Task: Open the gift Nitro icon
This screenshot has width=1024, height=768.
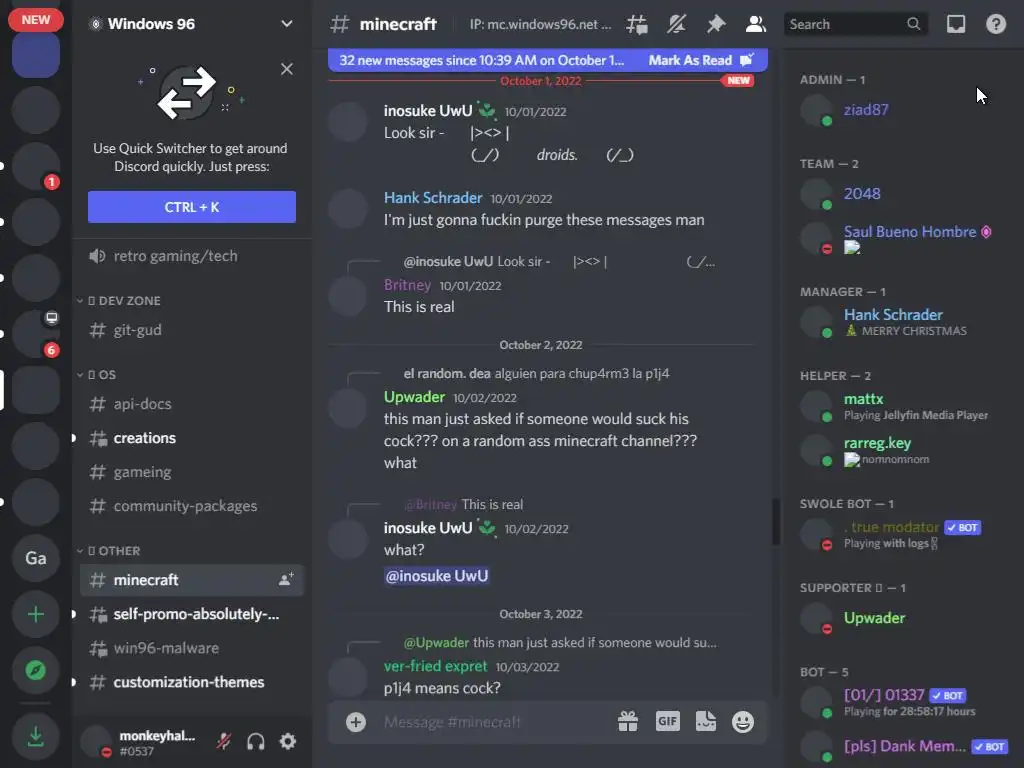Action: pyautogui.click(x=628, y=722)
